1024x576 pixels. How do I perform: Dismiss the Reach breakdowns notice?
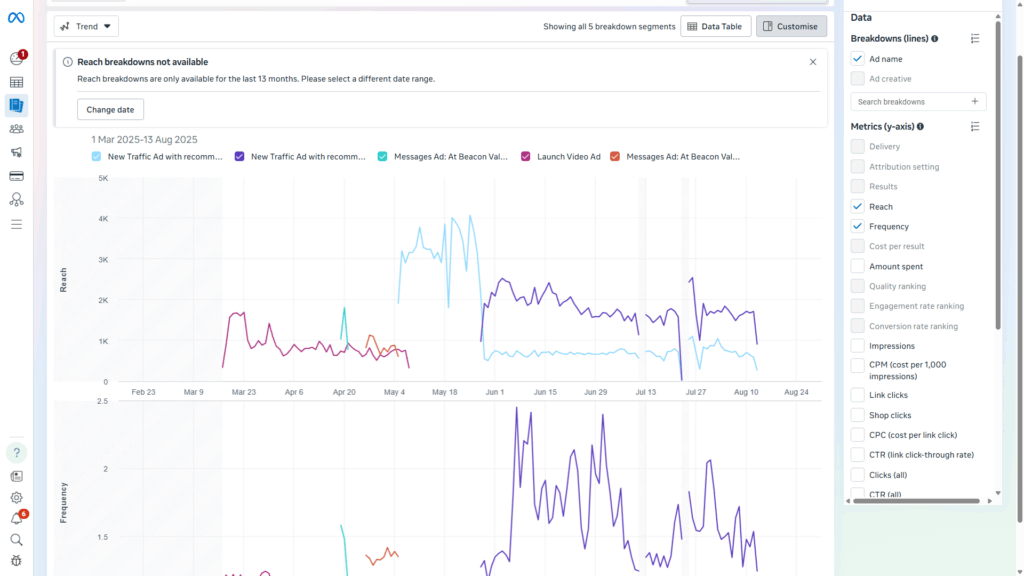[x=812, y=62]
